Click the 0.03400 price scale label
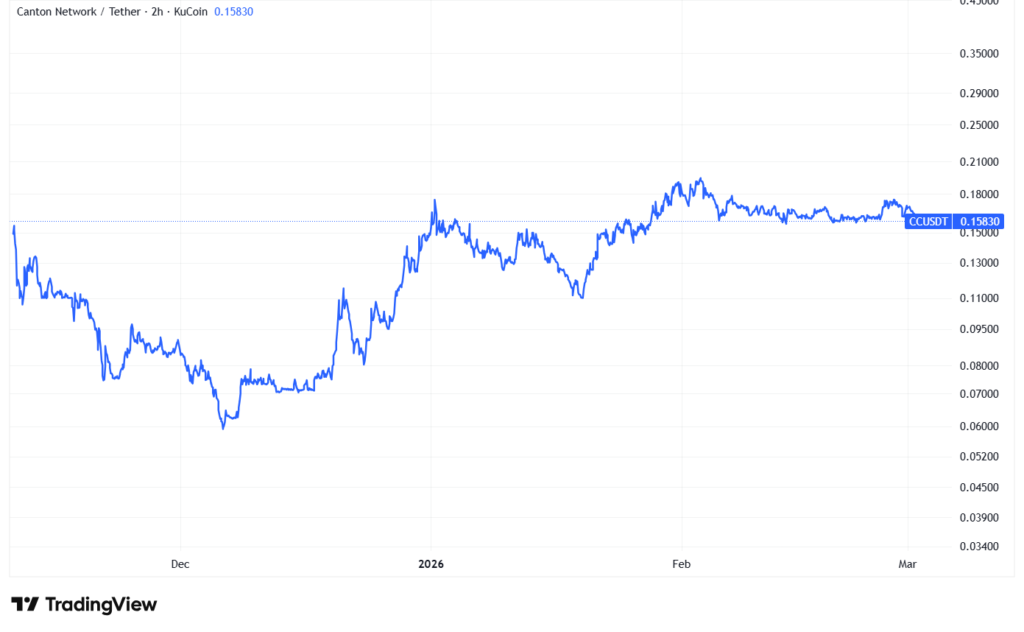 tap(978, 547)
